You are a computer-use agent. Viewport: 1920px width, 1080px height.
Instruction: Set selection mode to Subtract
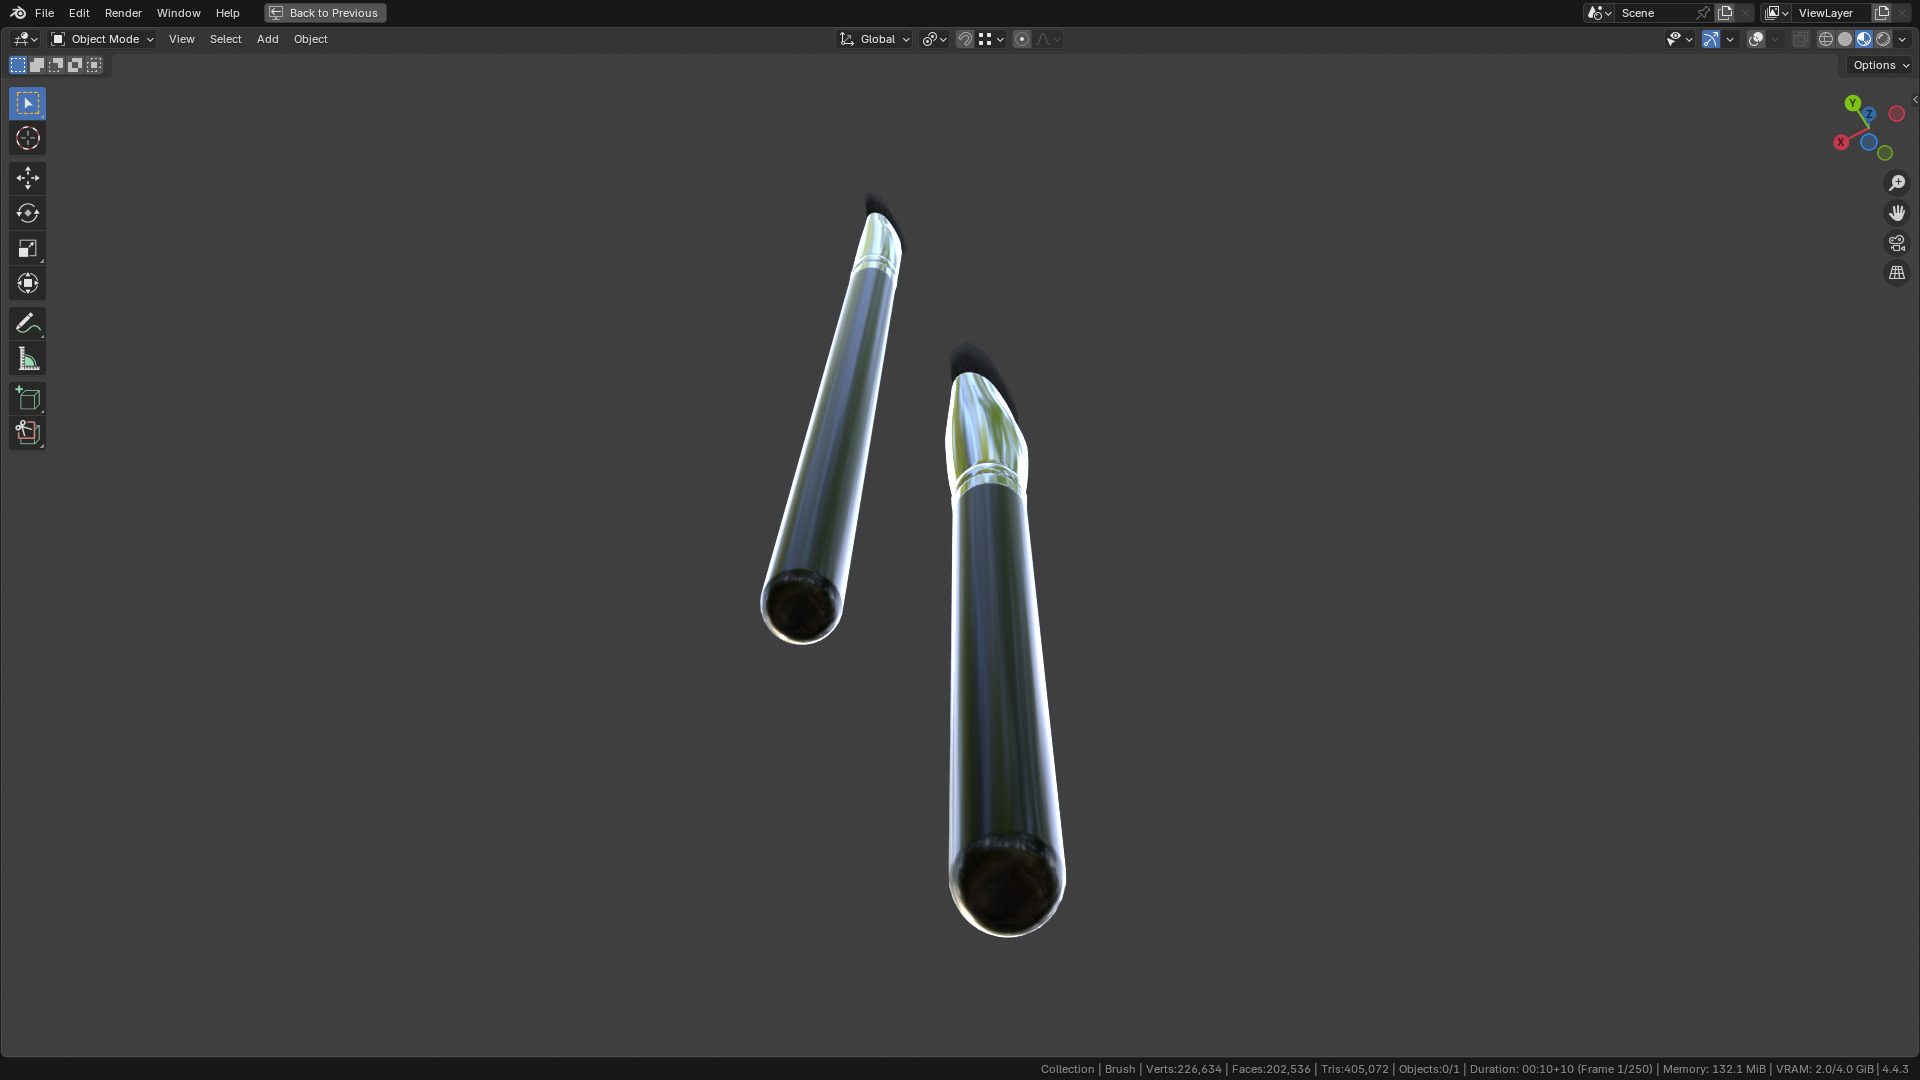coord(56,65)
